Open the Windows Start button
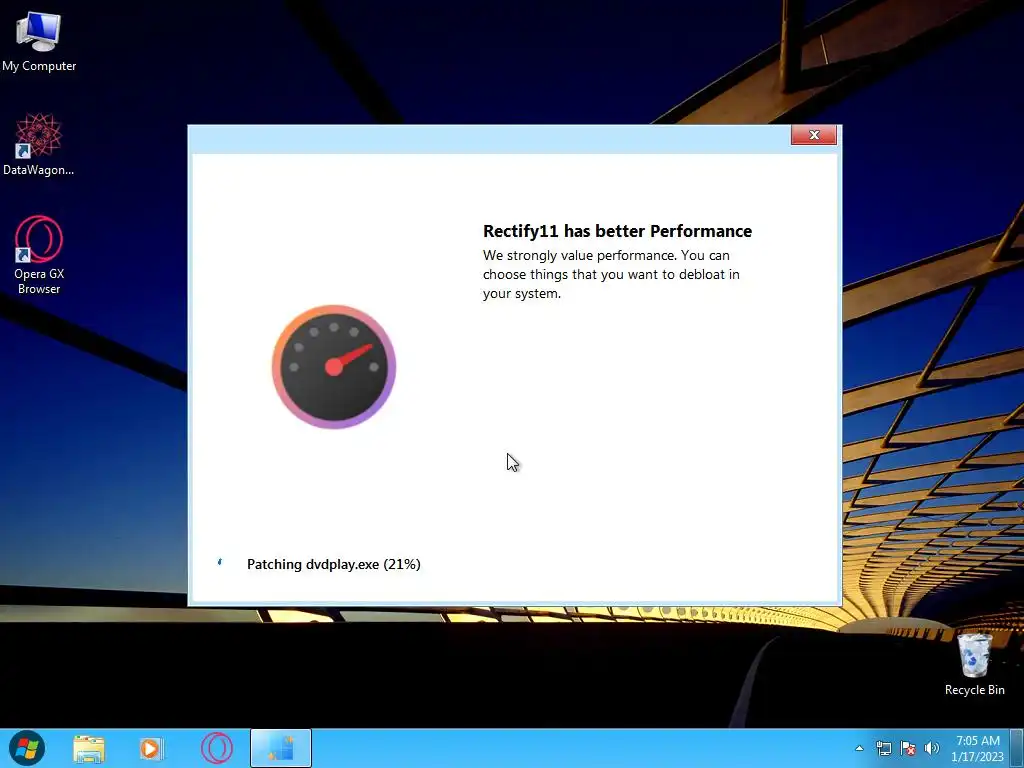 pos(27,748)
